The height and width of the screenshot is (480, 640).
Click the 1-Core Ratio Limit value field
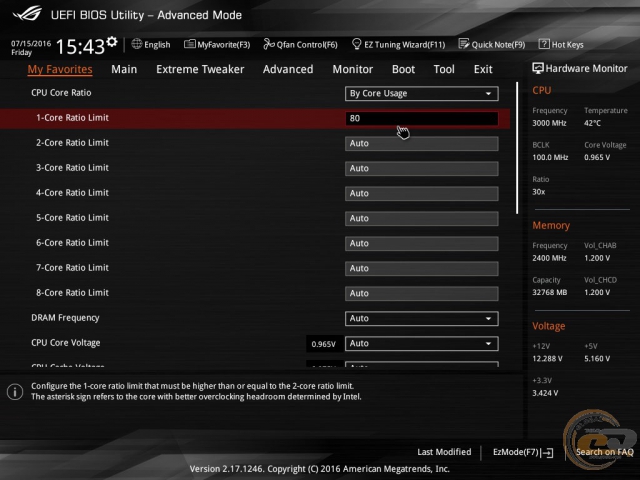click(422, 118)
